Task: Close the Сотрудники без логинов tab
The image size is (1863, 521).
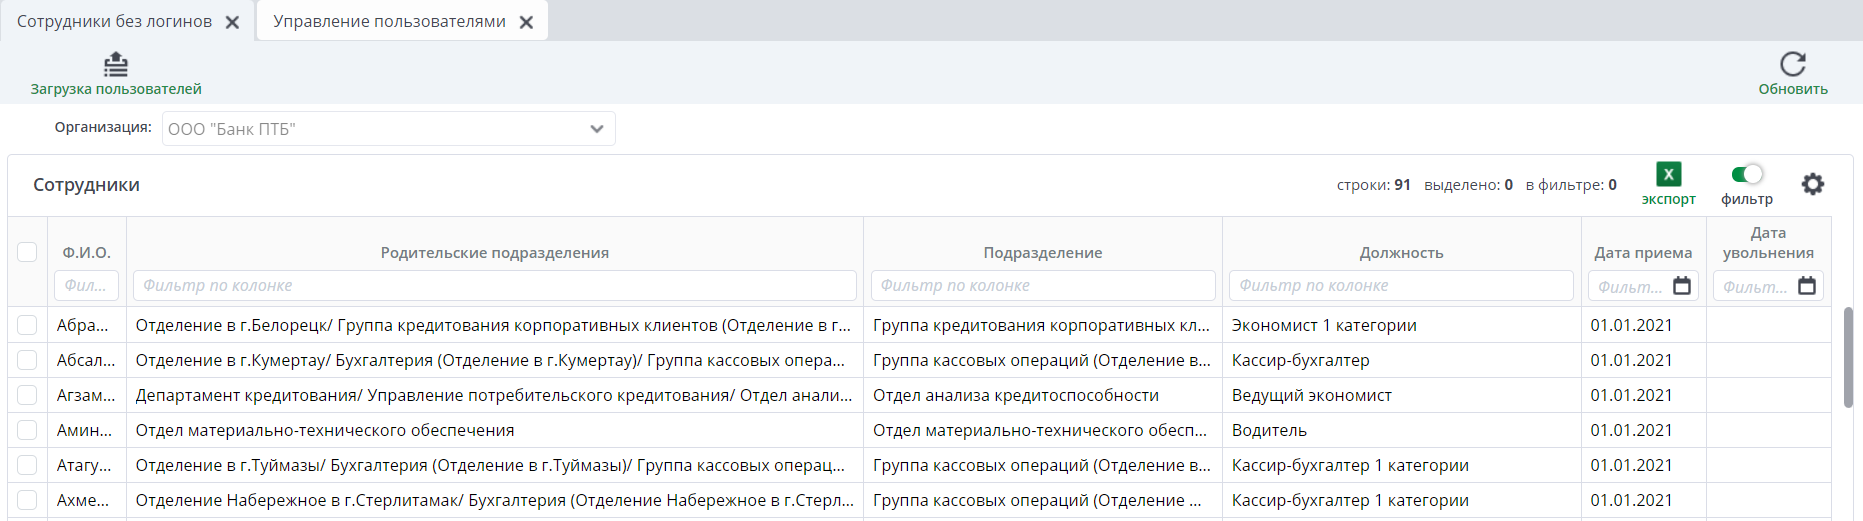Action: point(232,22)
